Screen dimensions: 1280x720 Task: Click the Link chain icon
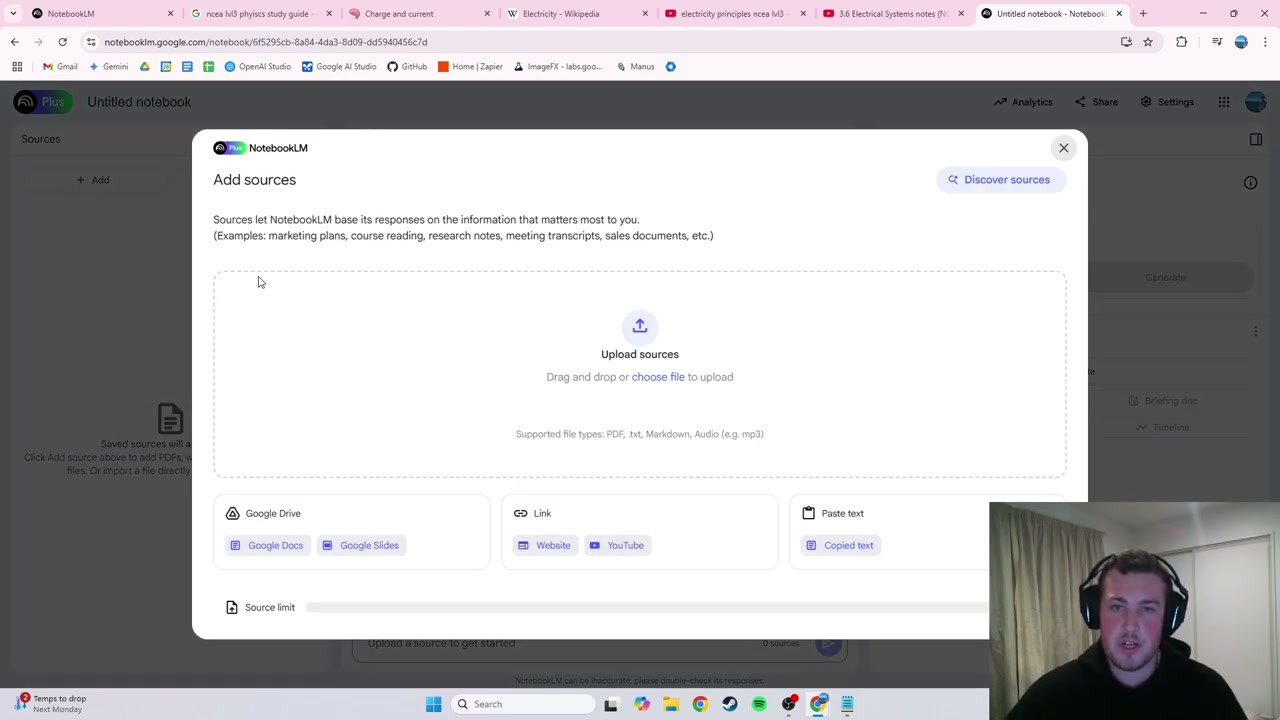point(521,513)
